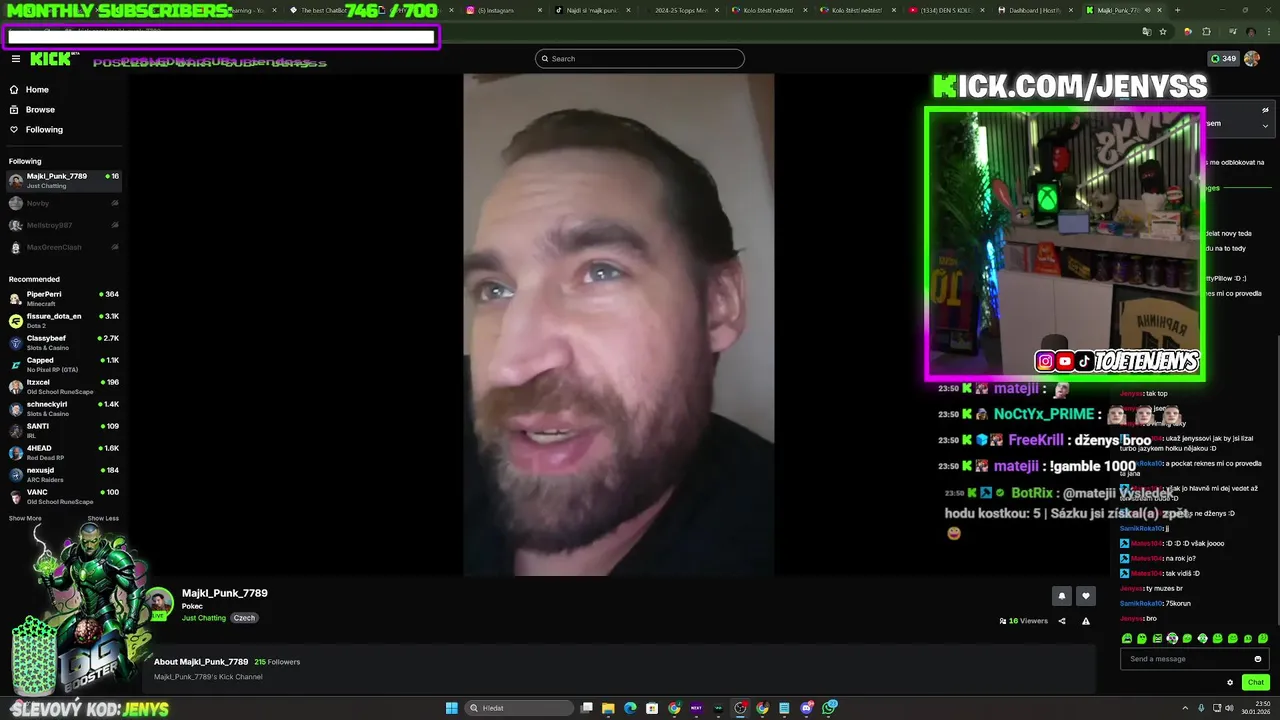Launch Microsoft Edge from the taskbar
The width and height of the screenshot is (1280, 720).
[630, 708]
